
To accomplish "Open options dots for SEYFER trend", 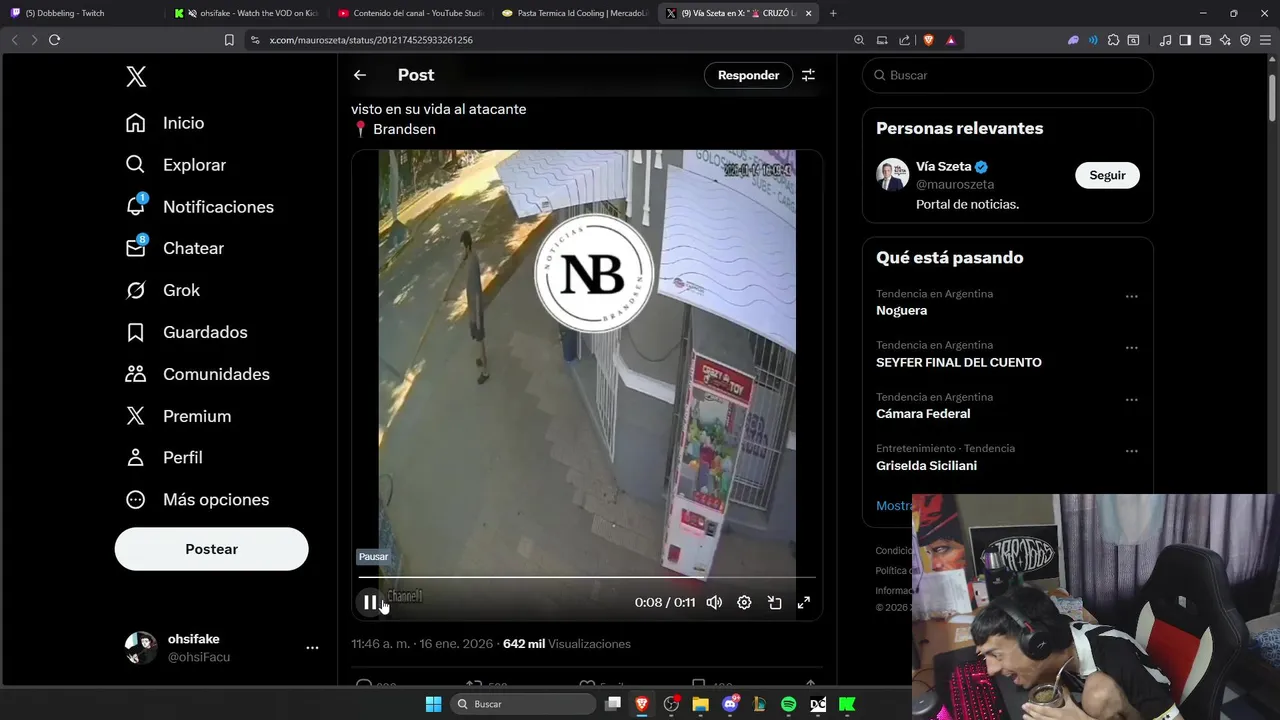I will point(1131,347).
